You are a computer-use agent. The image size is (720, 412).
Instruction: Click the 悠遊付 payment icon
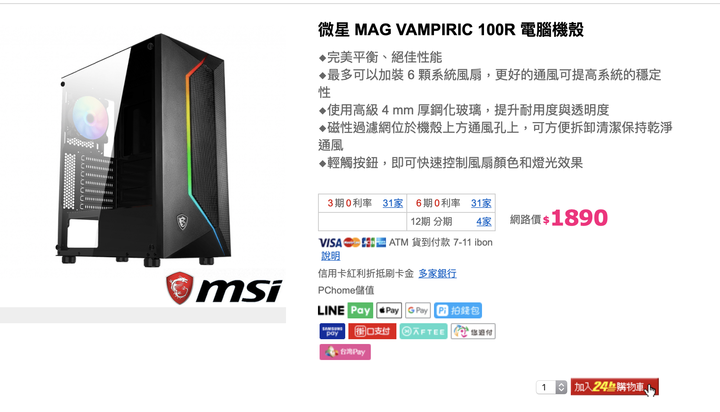pyautogui.click(x=473, y=331)
